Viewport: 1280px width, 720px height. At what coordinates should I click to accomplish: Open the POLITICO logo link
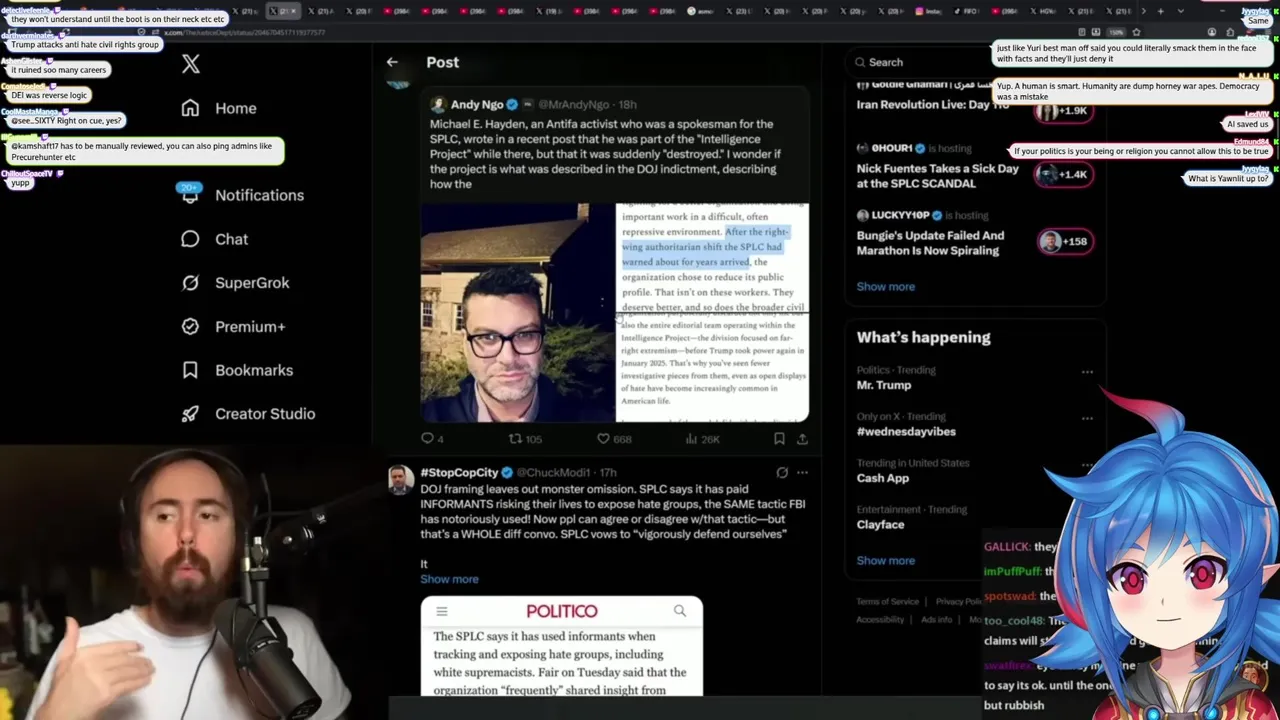[562, 611]
